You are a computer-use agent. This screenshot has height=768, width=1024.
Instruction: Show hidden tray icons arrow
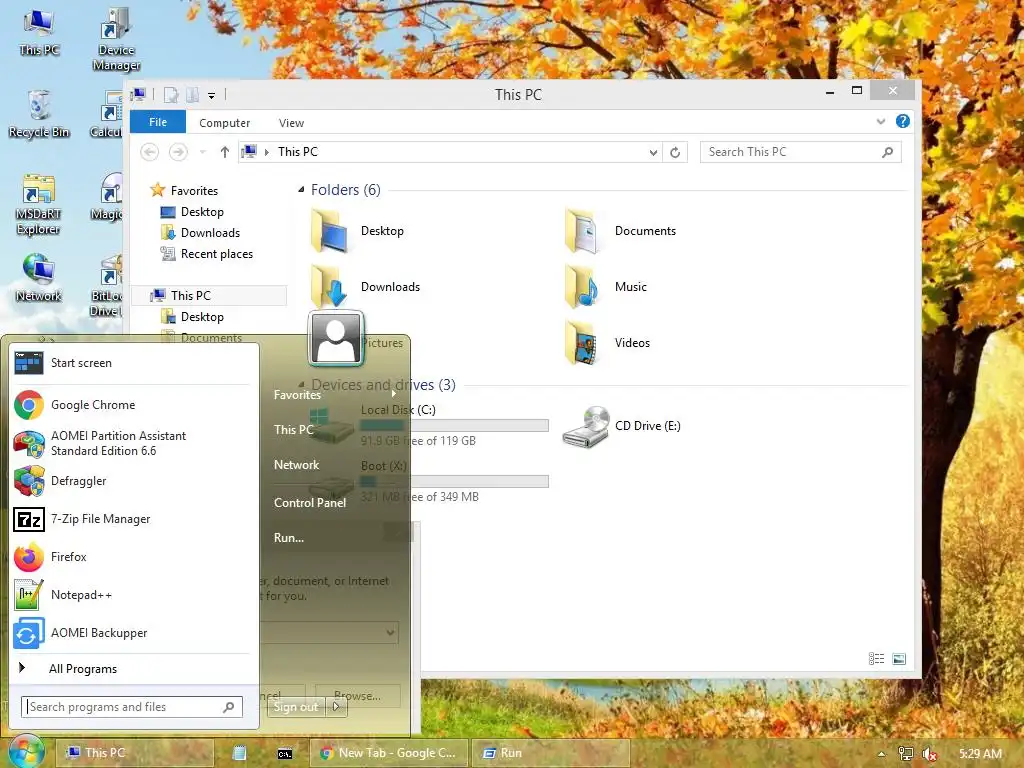(x=881, y=754)
